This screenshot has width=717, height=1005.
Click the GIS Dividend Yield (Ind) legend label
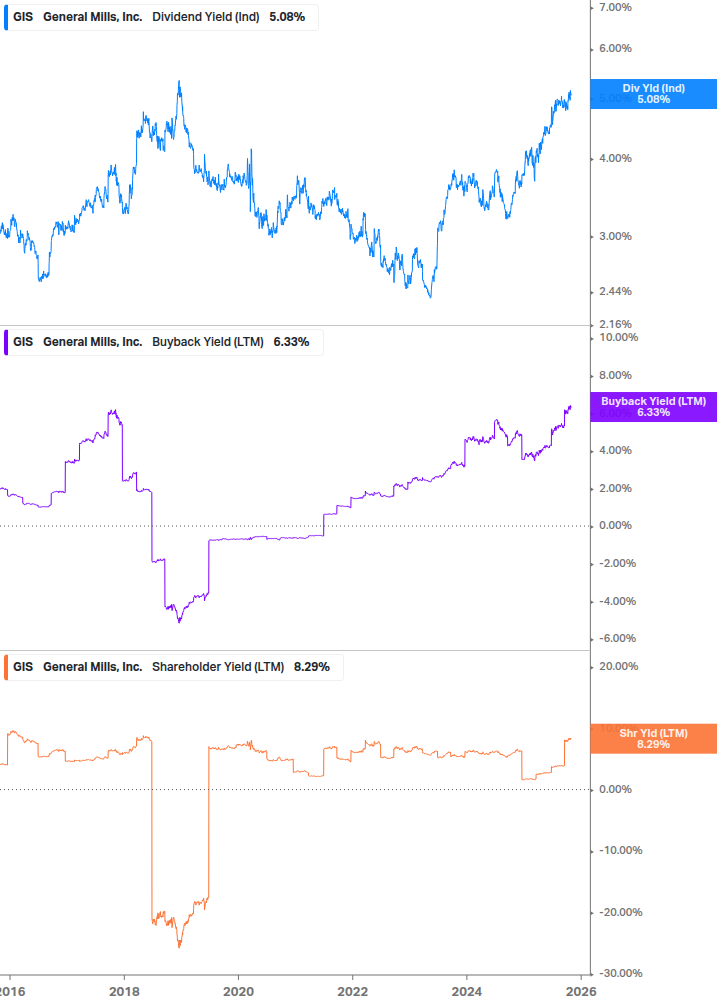160,17
